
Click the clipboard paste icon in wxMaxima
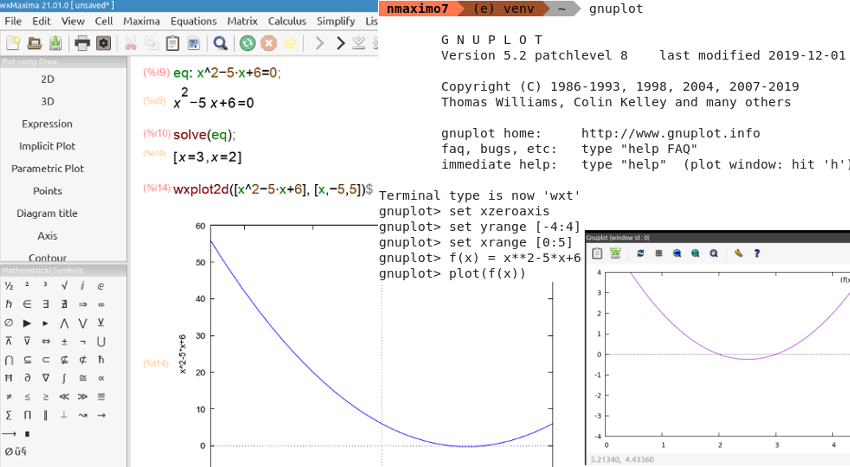coord(172,43)
